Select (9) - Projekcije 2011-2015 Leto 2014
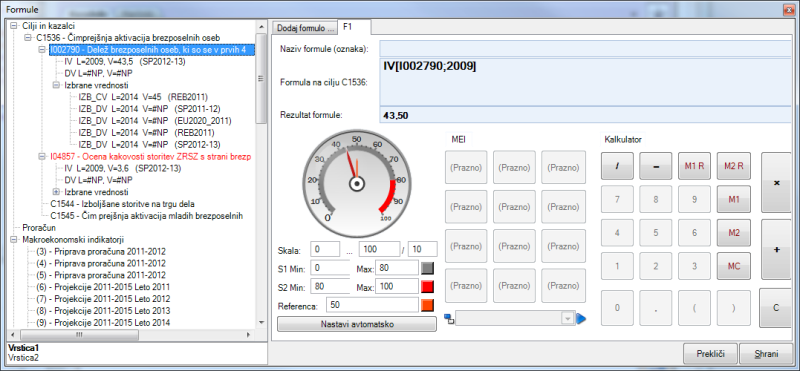Image resolution: width=800 pixels, height=371 pixels. tap(103, 323)
